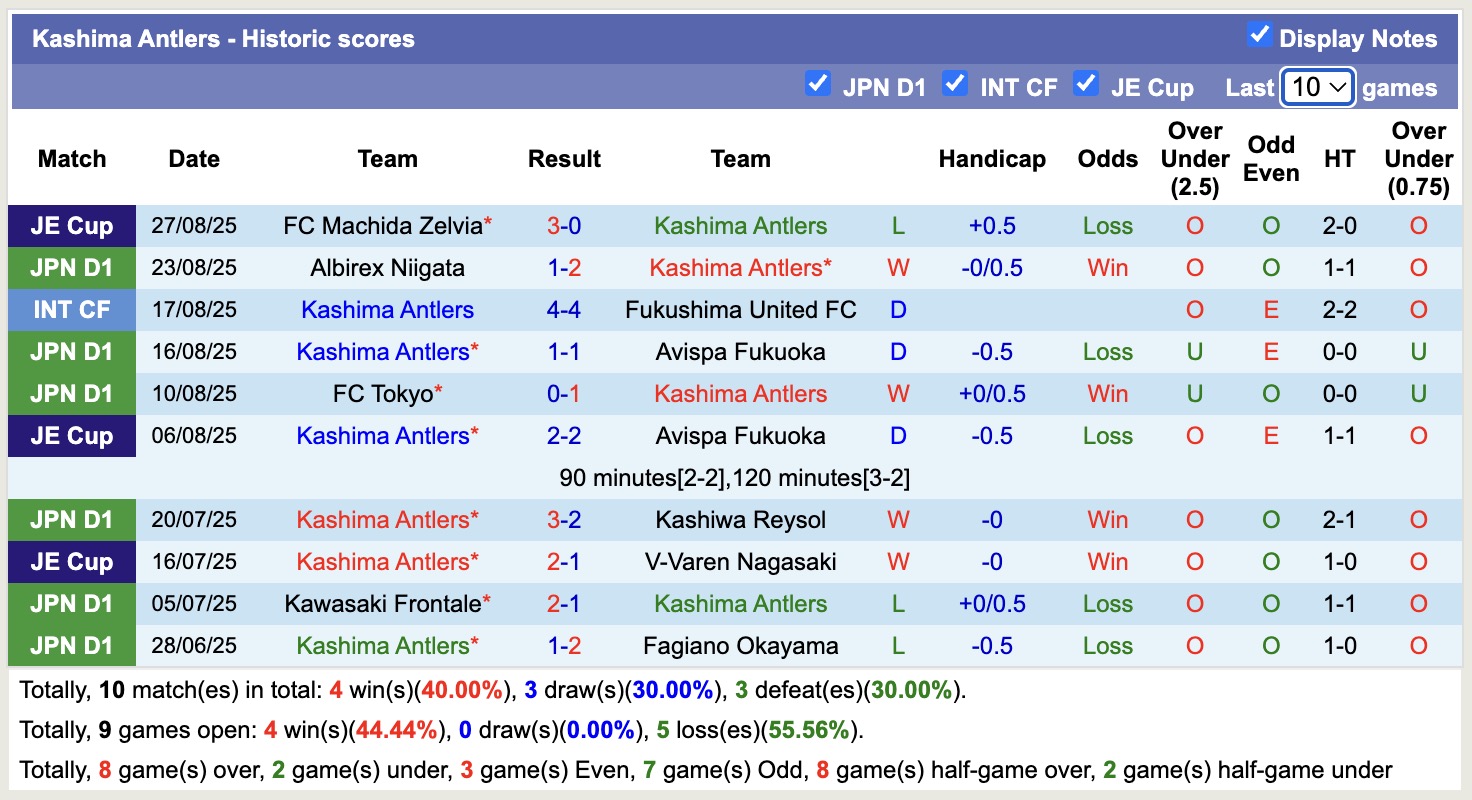This screenshot has width=1472, height=800.
Task: Click the JPN D1 badge on the Fagiano Okayama row
Action: (71, 646)
